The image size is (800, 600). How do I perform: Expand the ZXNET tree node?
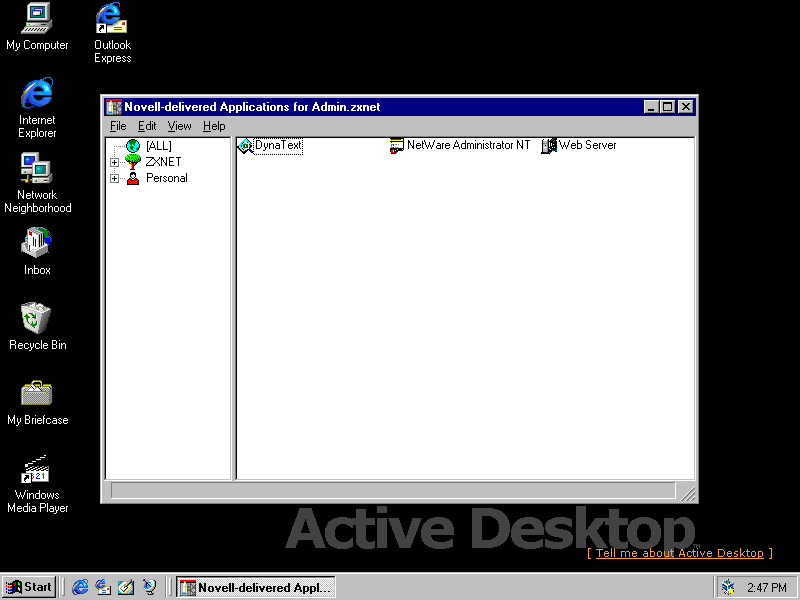[114, 162]
